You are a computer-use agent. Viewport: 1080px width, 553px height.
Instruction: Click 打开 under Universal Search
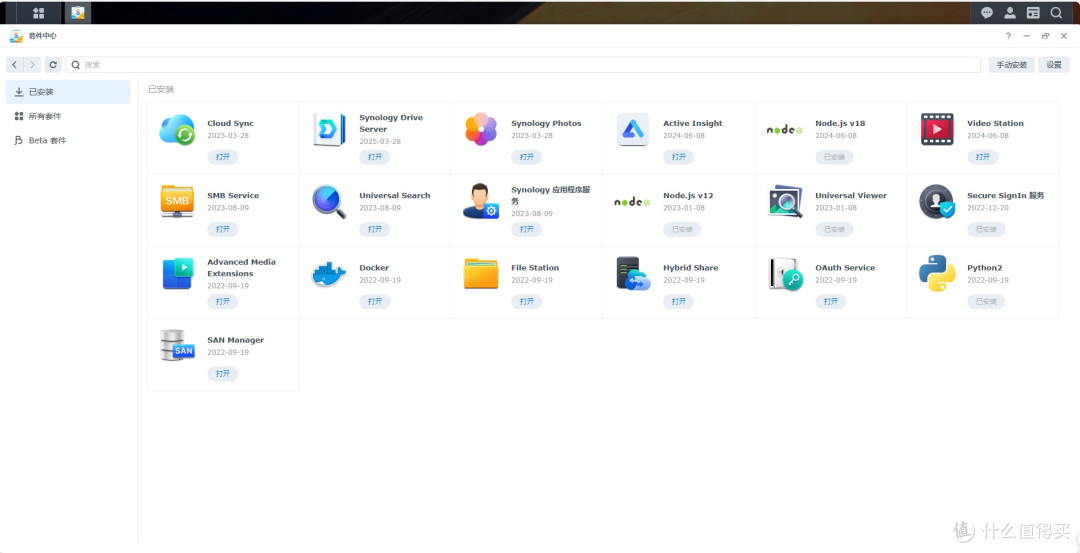click(x=375, y=229)
